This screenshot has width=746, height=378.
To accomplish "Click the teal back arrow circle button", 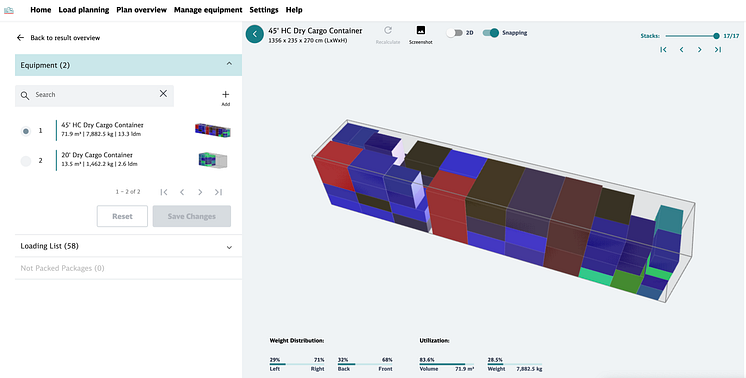I will point(255,34).
